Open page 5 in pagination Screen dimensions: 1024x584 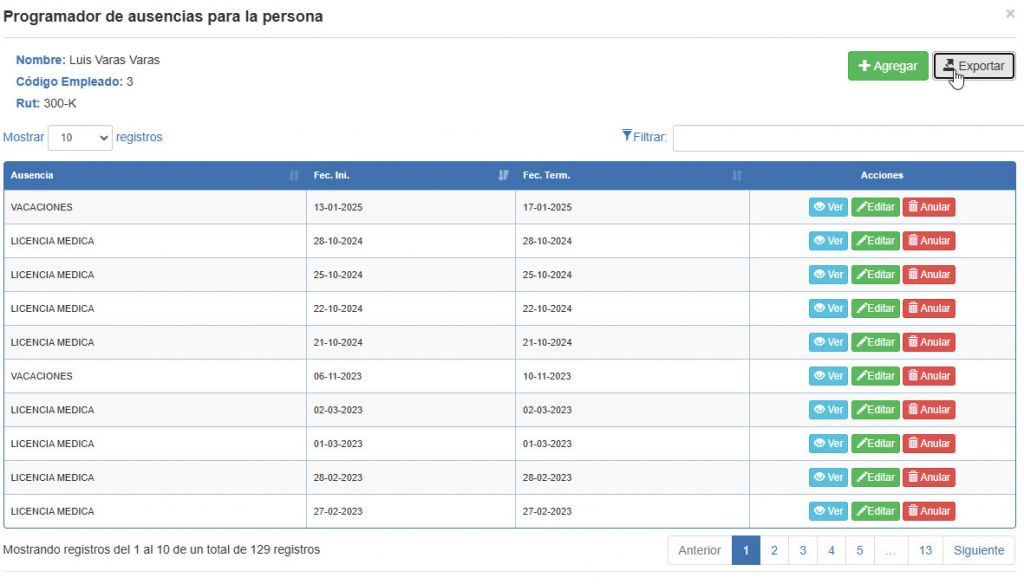point(859,550)
